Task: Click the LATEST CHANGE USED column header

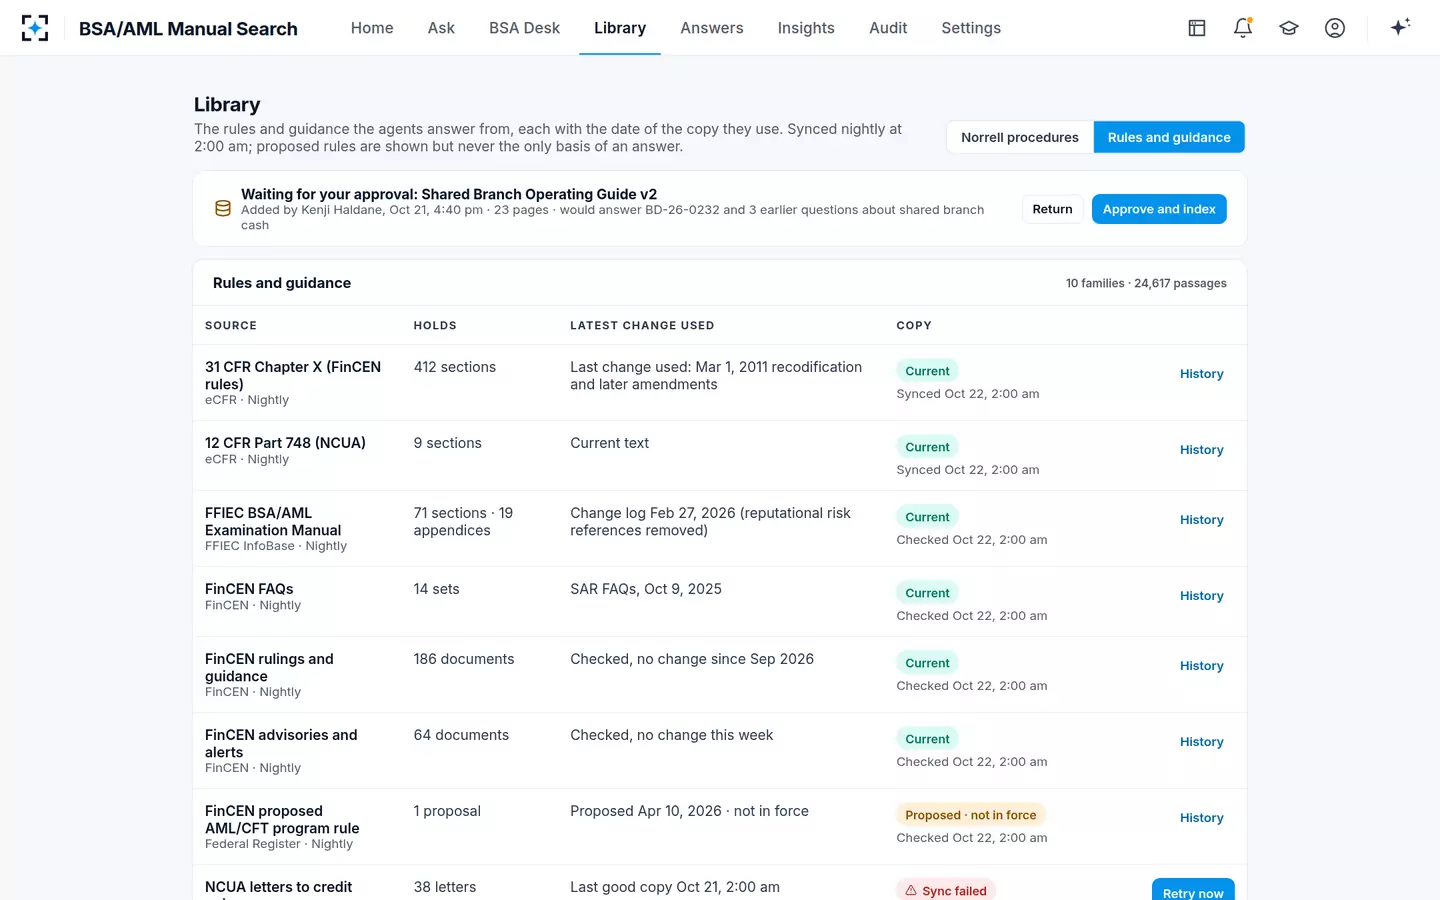Action: (x=642, y=326)
